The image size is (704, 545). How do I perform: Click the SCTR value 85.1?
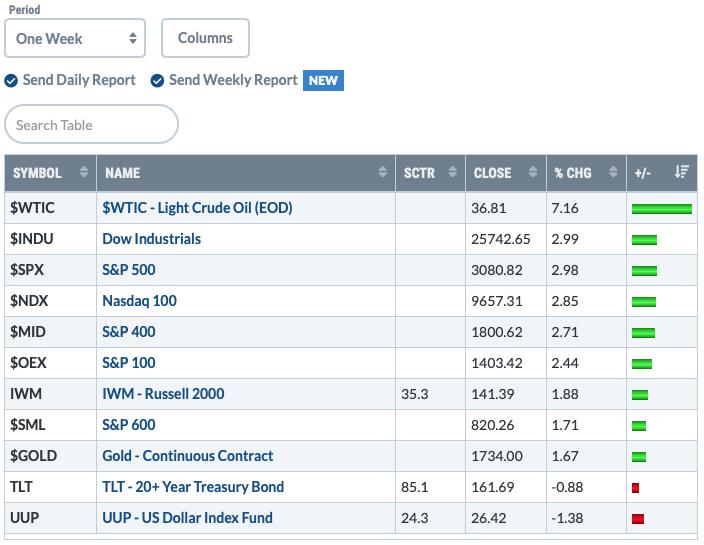pyautogui.click(x=414, y=487)
